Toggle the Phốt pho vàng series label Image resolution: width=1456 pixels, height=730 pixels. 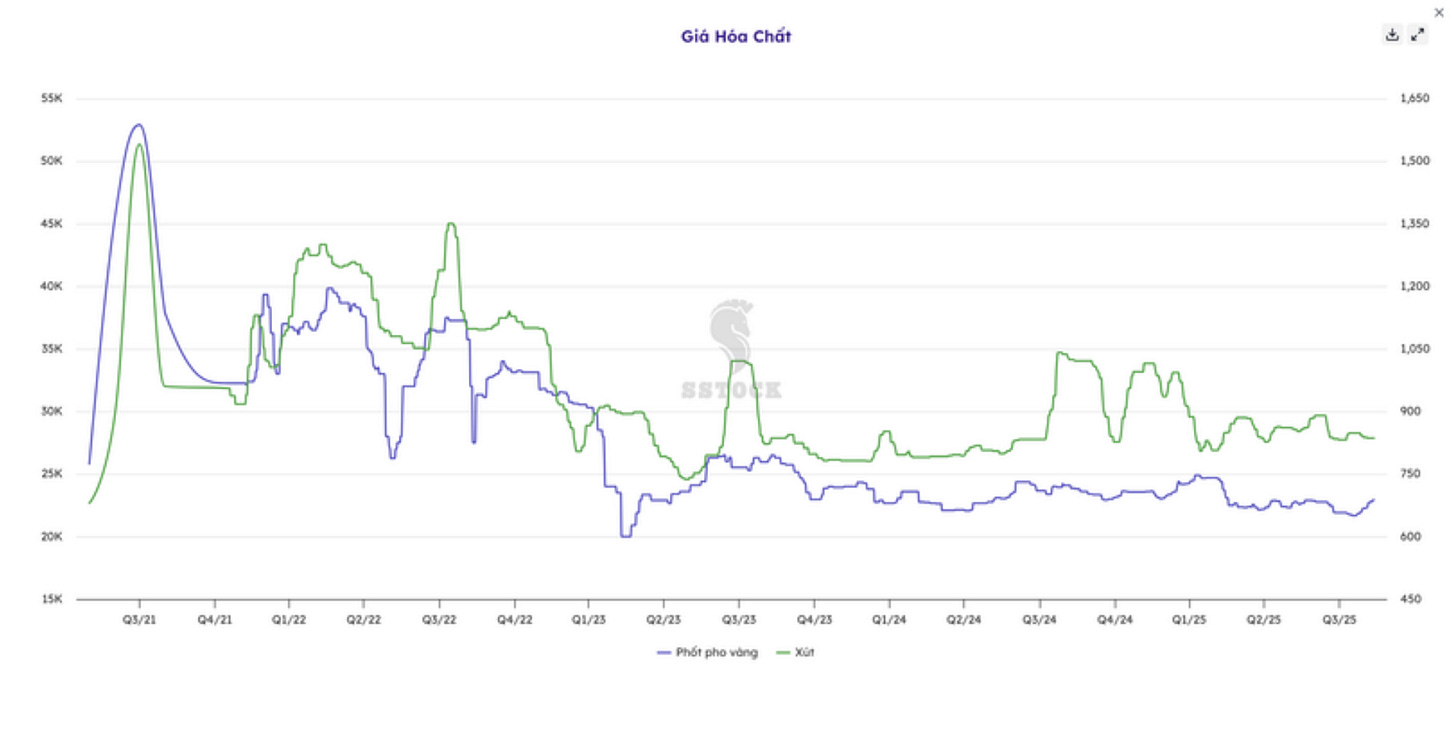tap(717, 653)
